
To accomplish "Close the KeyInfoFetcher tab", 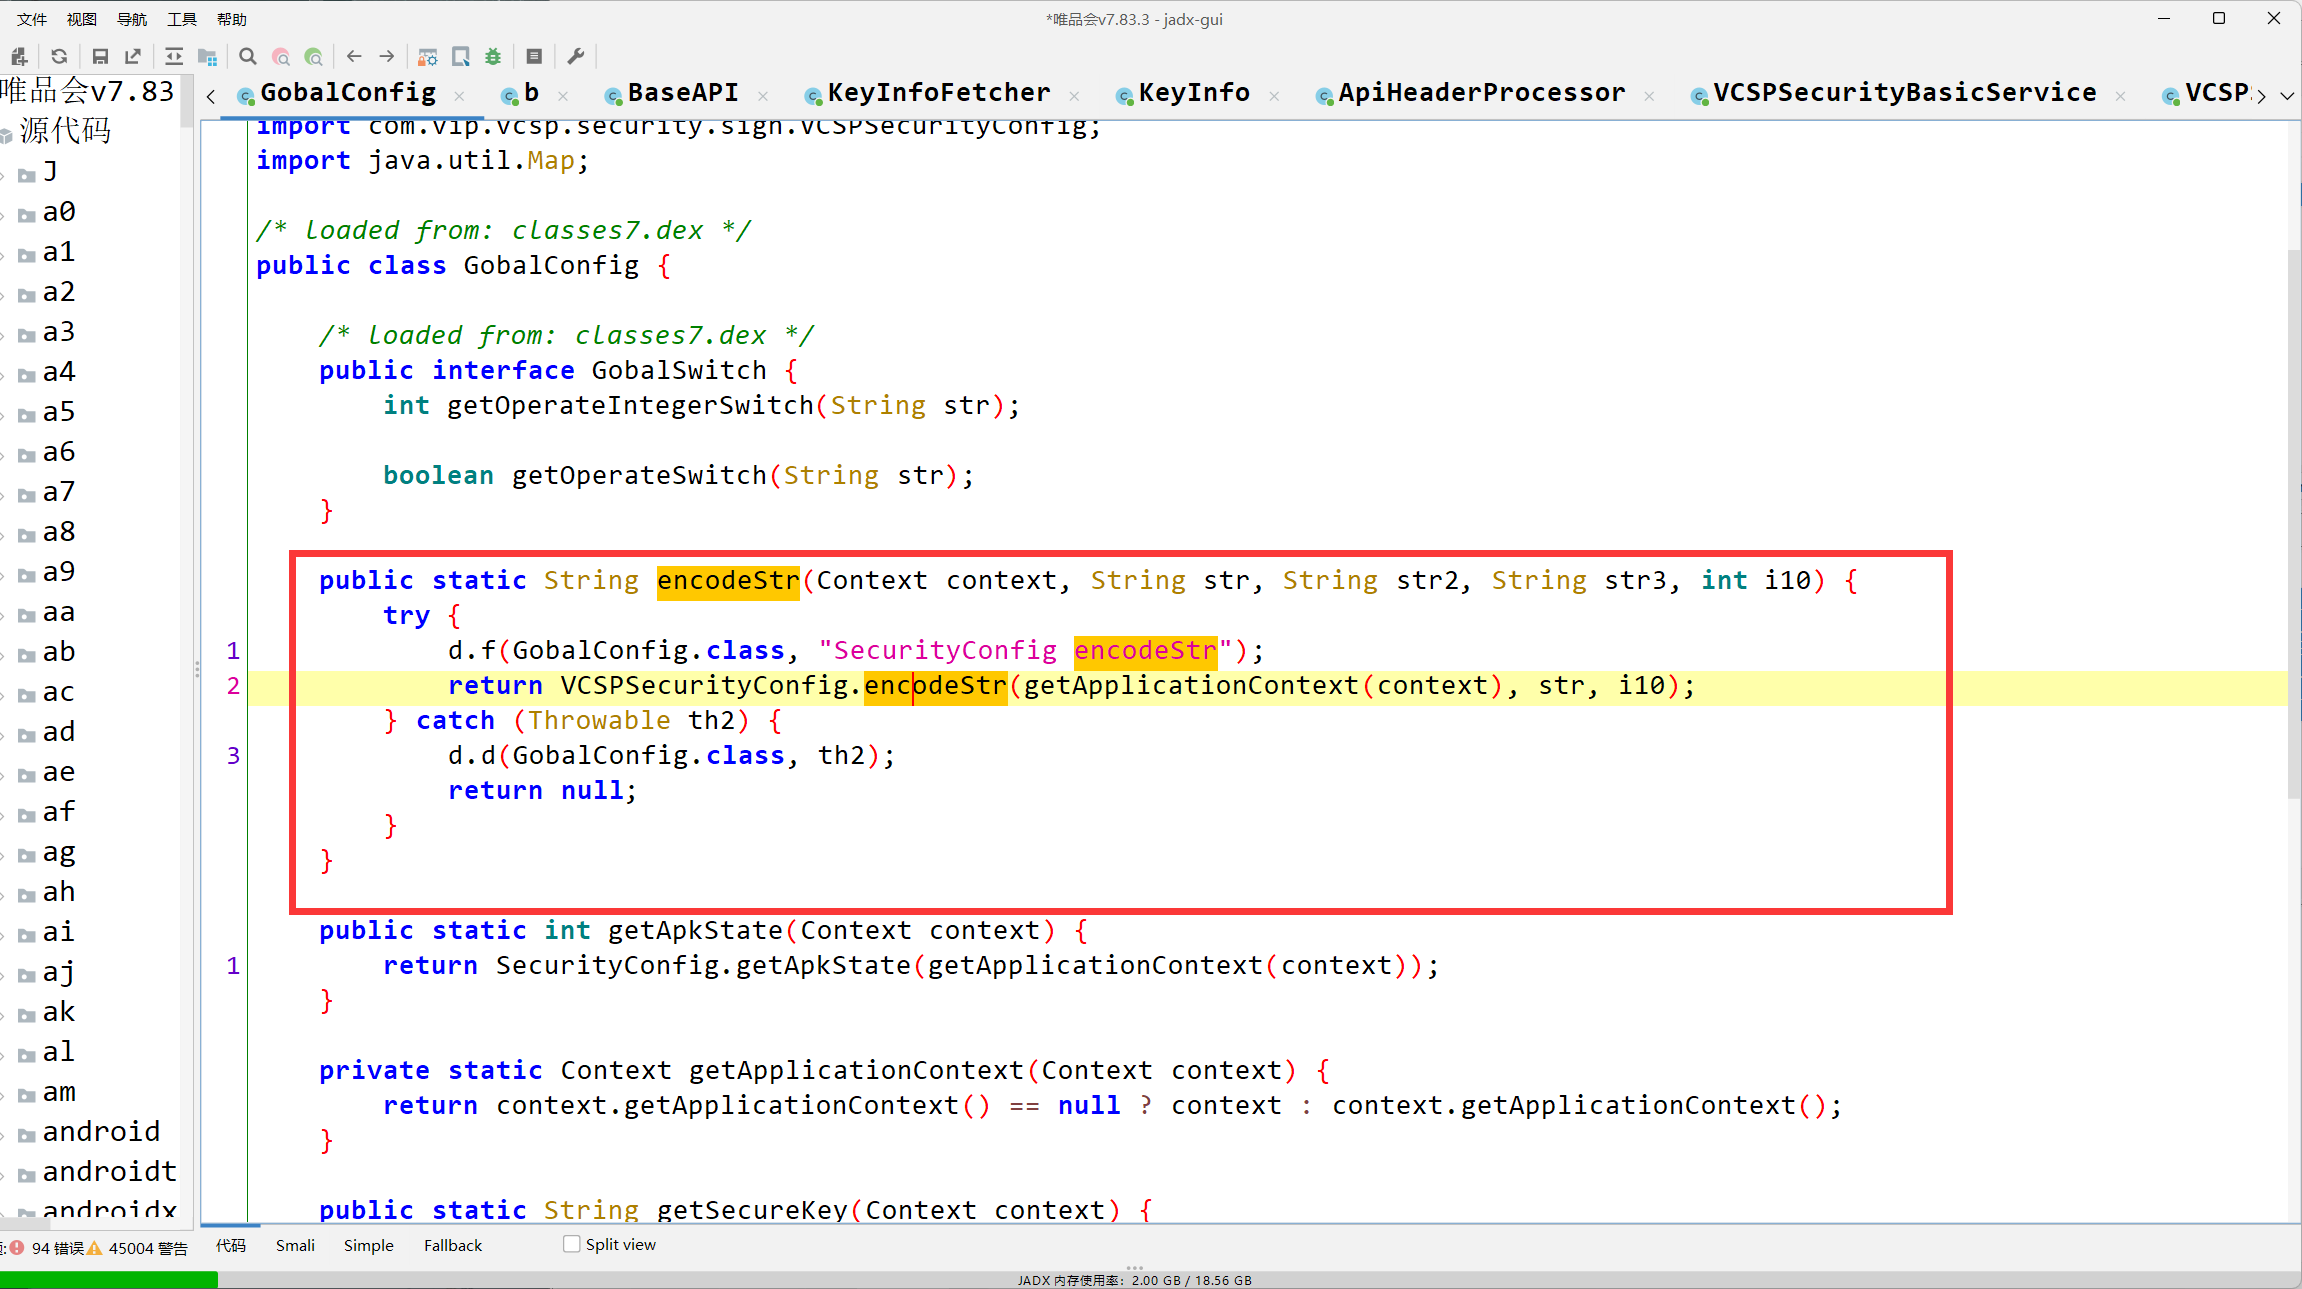I will [1074, 96].
